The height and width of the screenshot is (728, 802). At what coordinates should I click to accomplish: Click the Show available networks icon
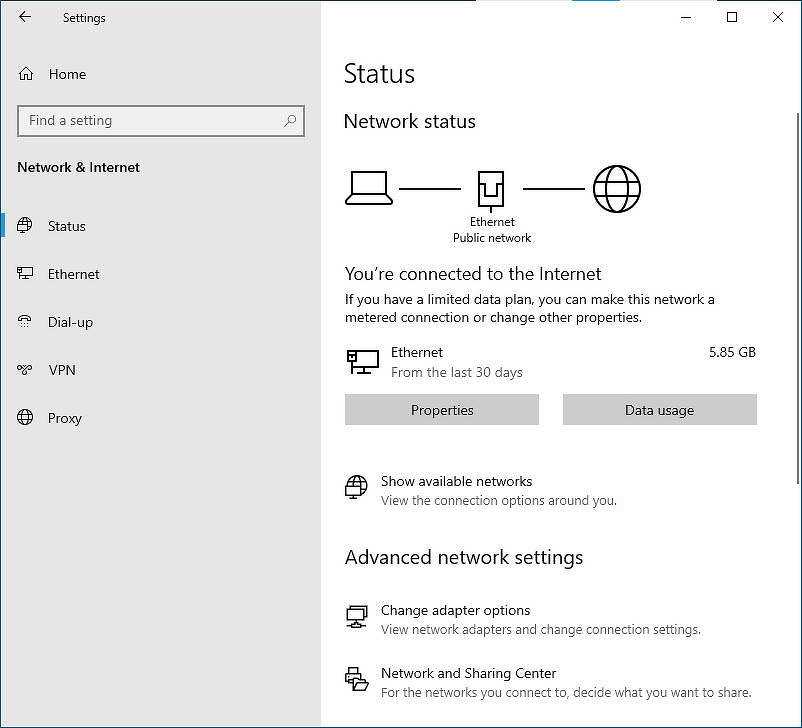pyautogui.click(x=356, y=487)
